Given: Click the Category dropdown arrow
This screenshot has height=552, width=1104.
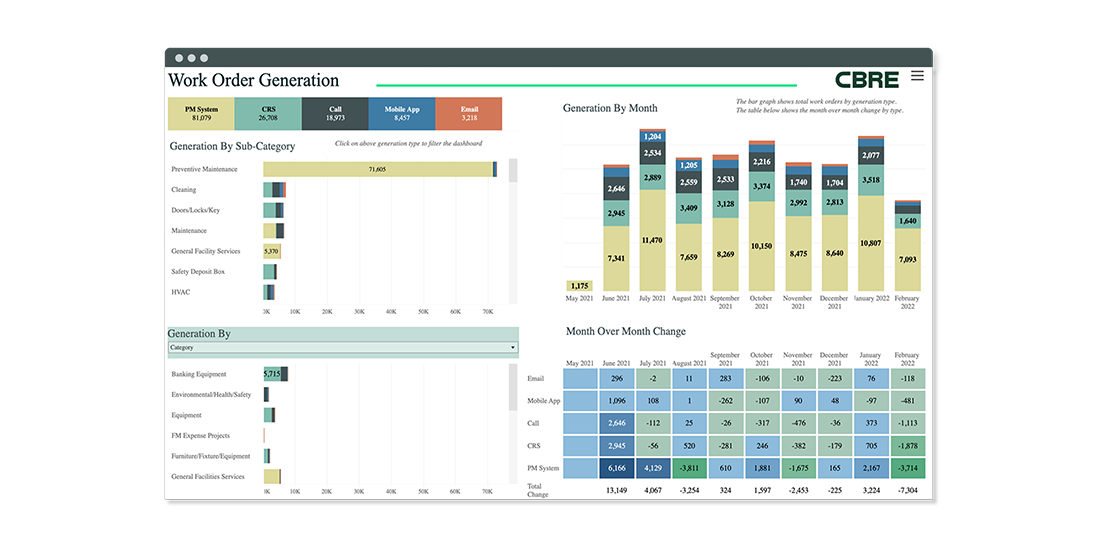Looking at the screenshot, I should pyautogui.click(x=513, y=348).
